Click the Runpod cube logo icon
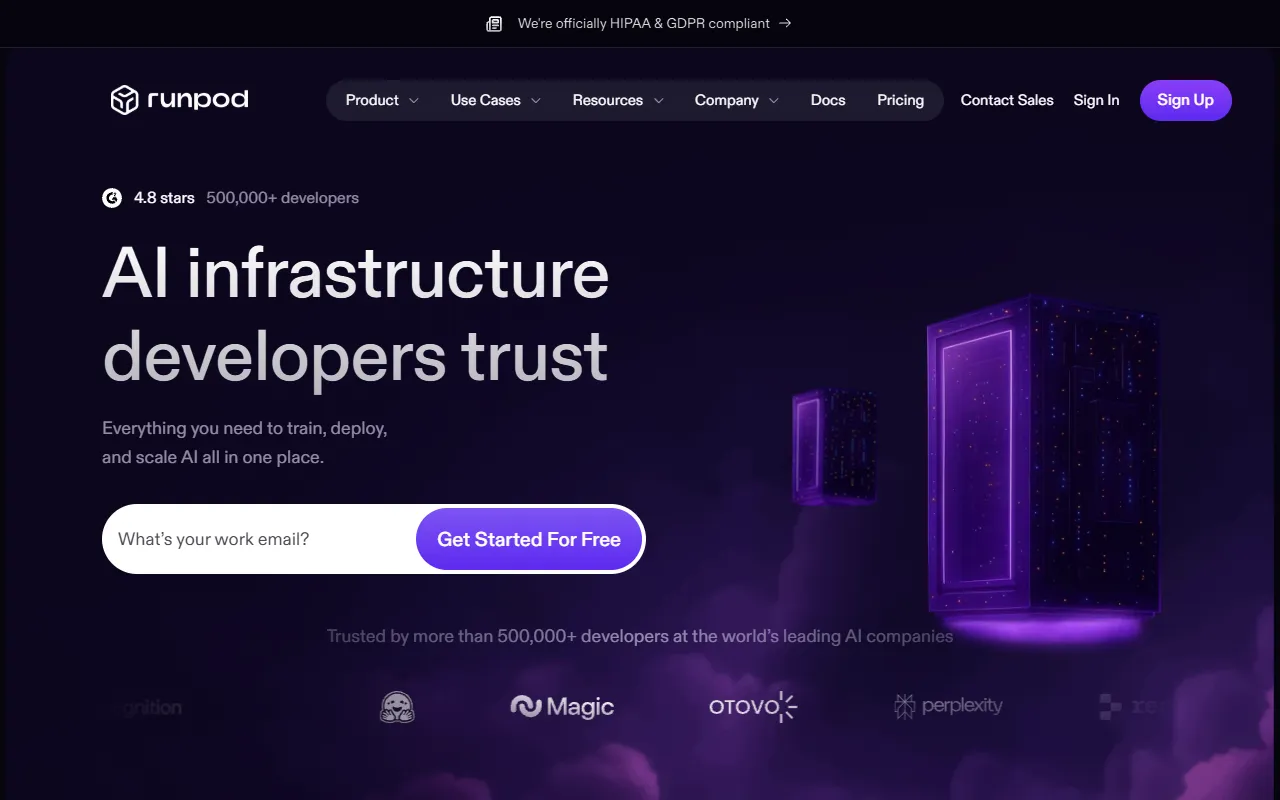 point(124,100)
